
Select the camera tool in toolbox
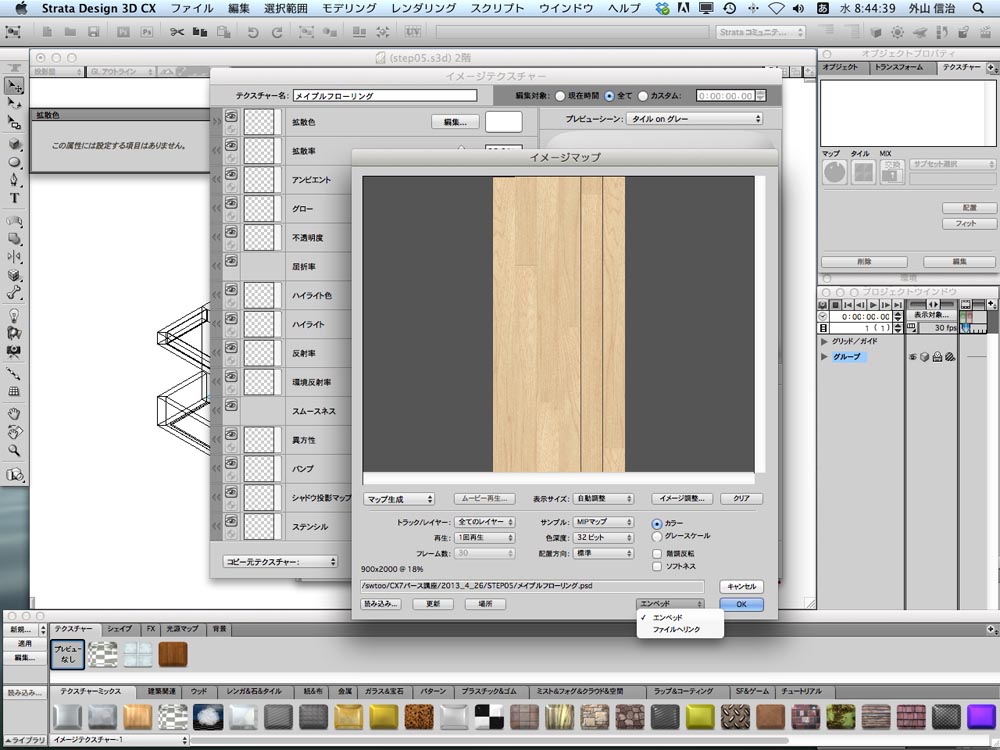point(14,351)
